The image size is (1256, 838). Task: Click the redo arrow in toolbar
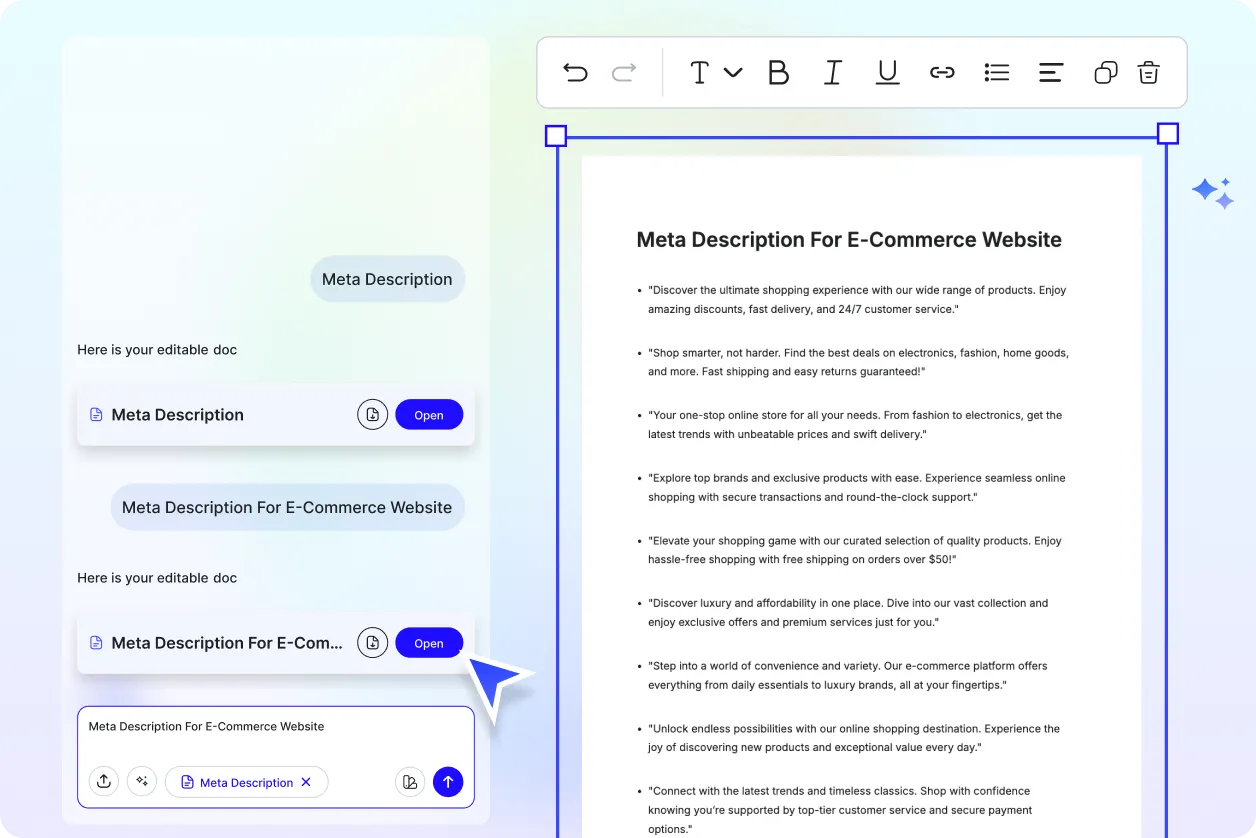pos(624,72)
